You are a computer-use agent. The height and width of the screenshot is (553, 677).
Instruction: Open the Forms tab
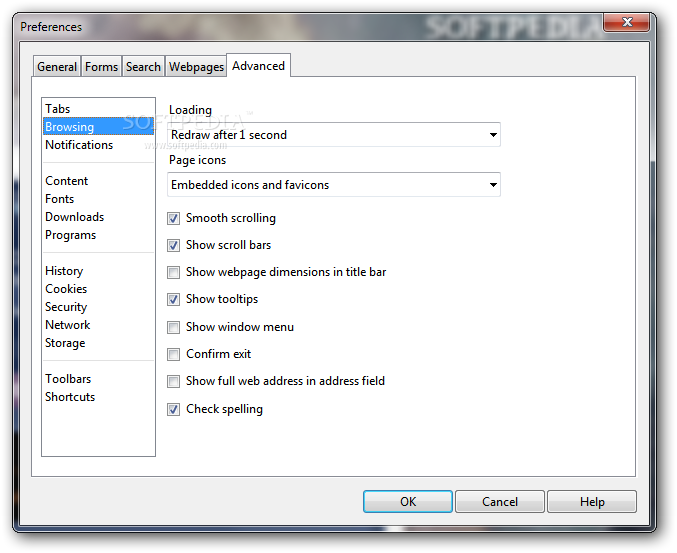coord(101,66)
